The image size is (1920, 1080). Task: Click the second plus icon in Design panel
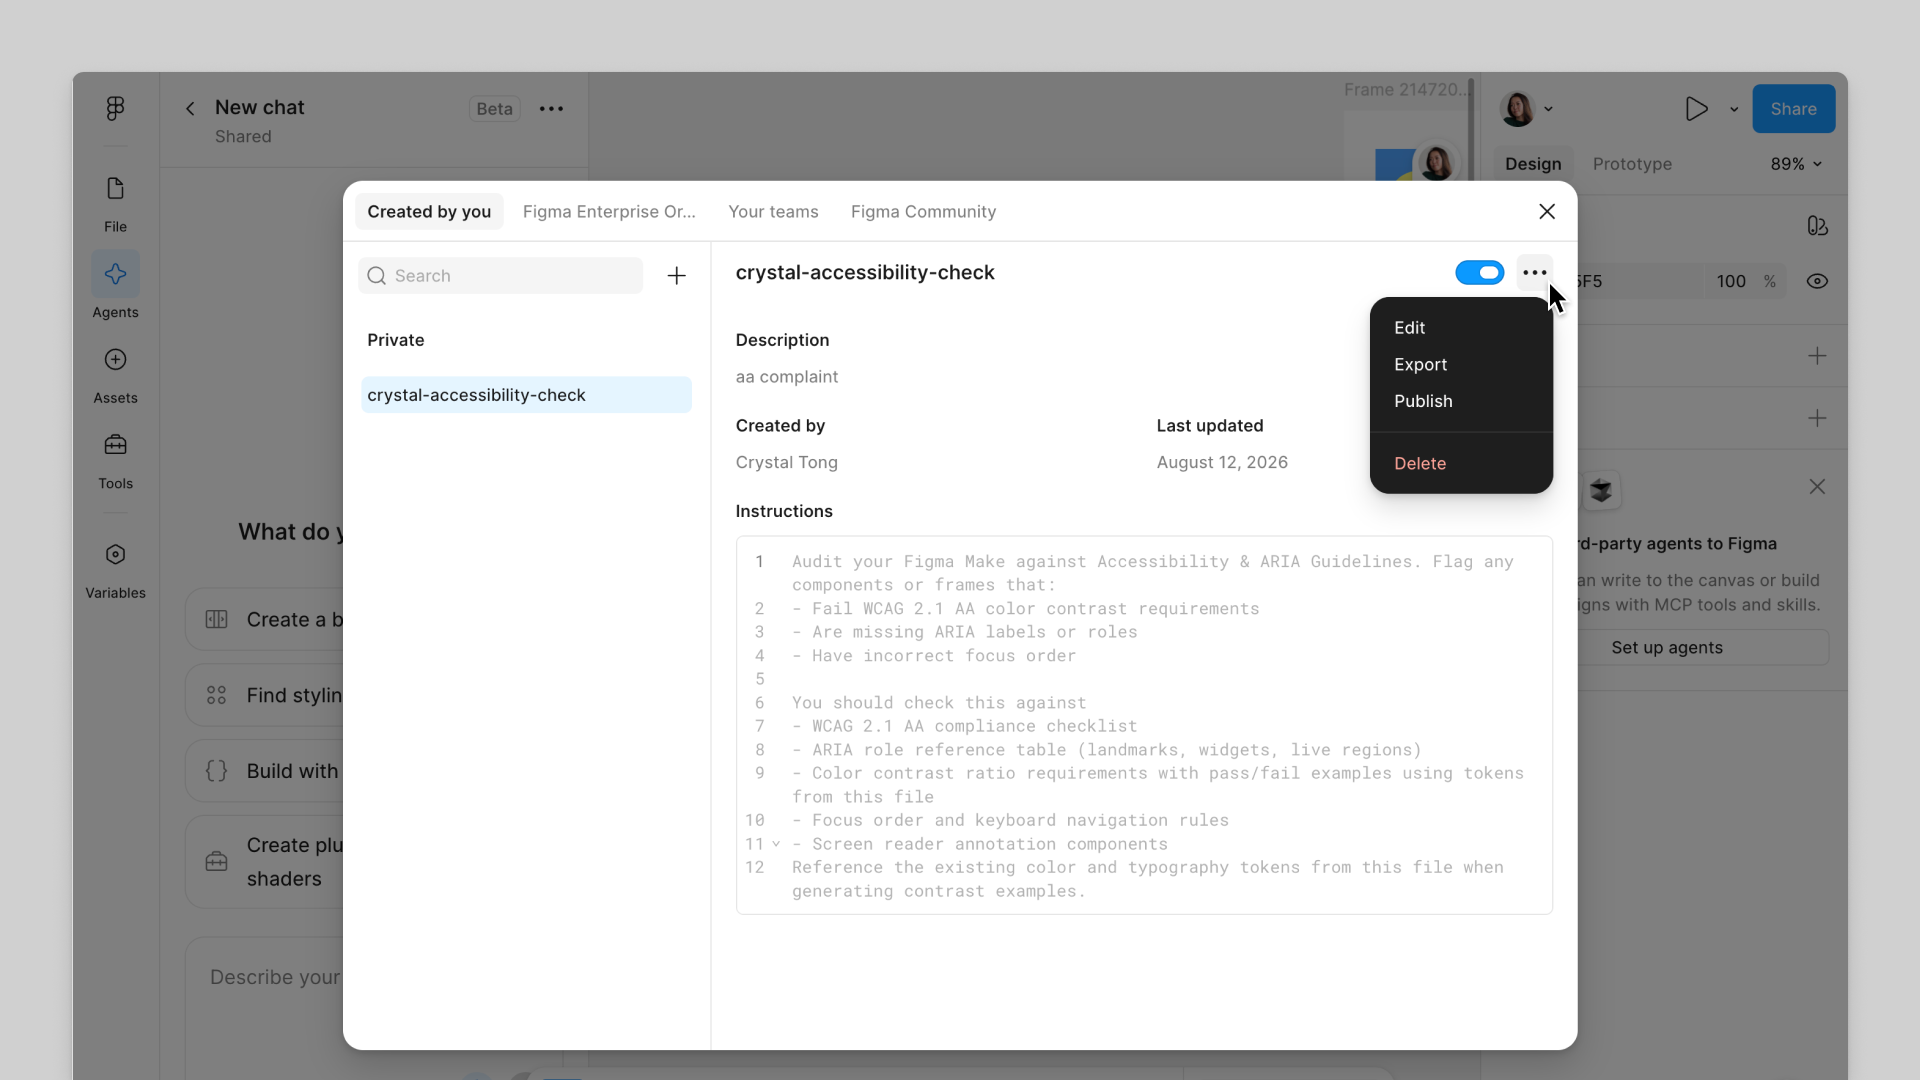pyautogui.click(x=1817, y=418)
